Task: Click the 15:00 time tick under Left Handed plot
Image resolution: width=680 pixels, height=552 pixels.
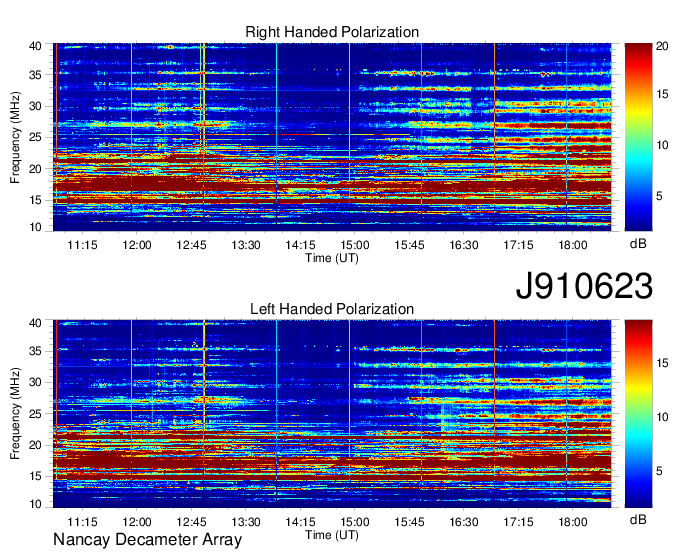Action: 355,522
